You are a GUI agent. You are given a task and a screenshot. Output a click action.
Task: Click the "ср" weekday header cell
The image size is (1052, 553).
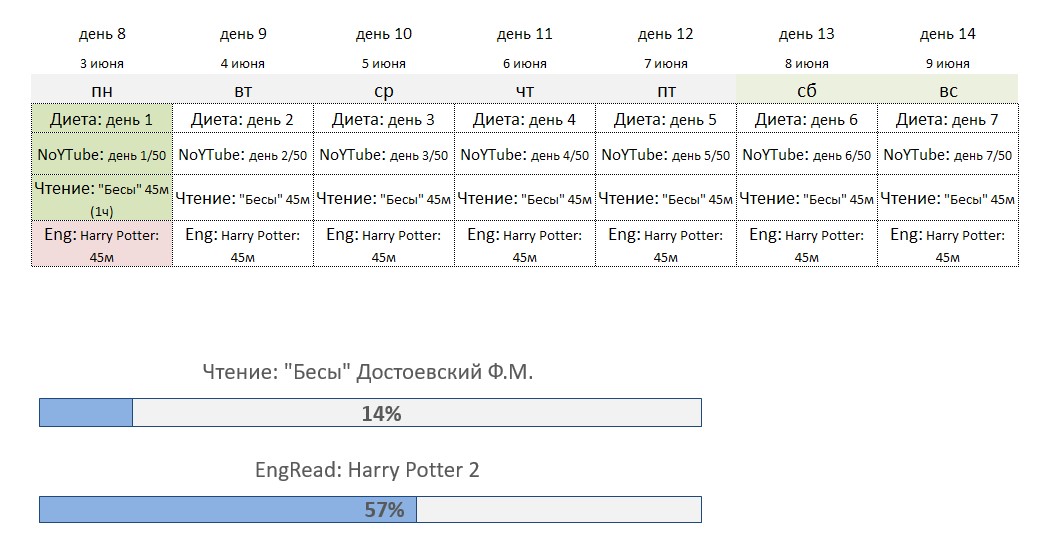click(384, 90)
